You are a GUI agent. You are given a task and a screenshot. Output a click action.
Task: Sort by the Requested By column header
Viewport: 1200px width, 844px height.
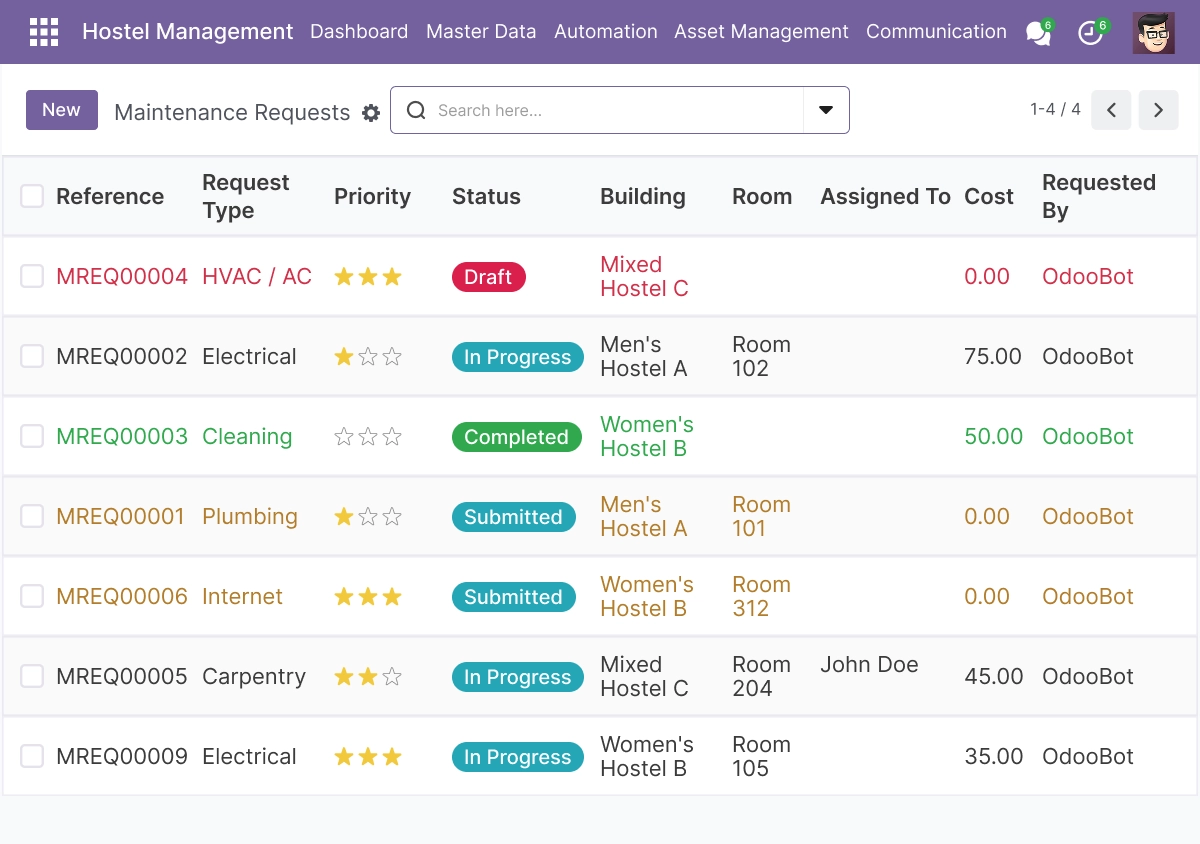point(1099,197)
